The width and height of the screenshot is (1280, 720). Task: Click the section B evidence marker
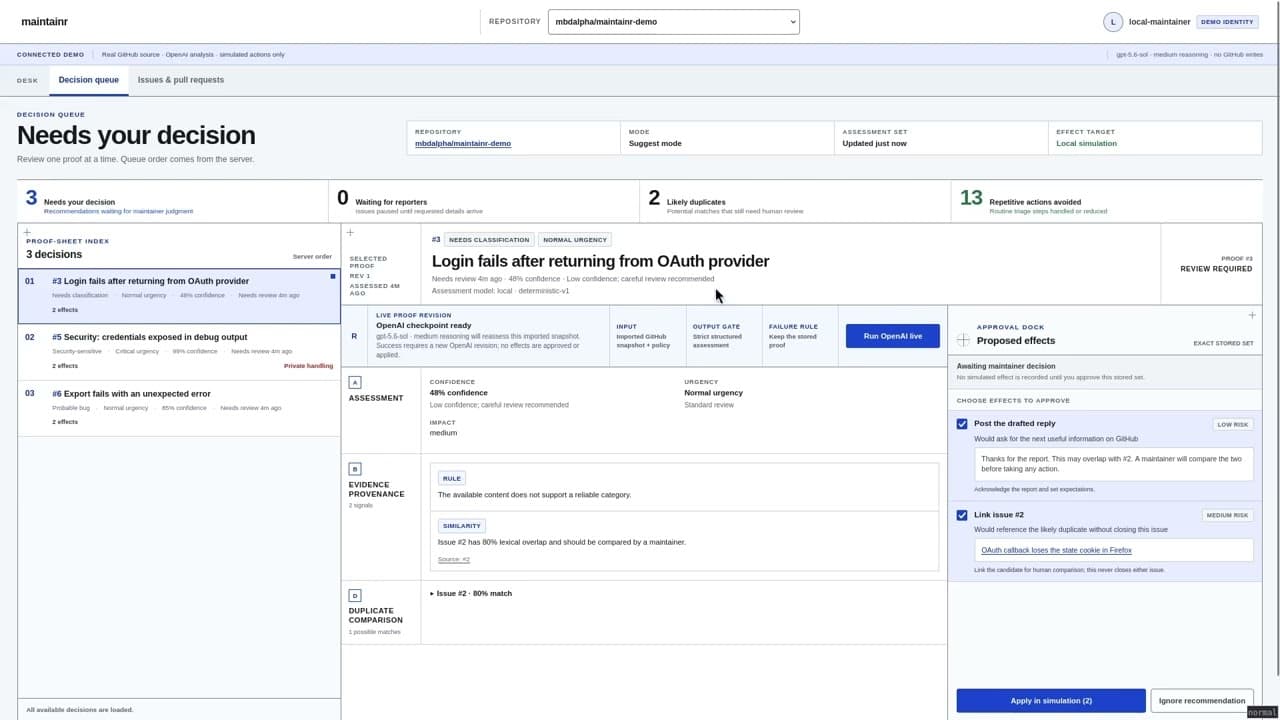(x=355, y=468)
